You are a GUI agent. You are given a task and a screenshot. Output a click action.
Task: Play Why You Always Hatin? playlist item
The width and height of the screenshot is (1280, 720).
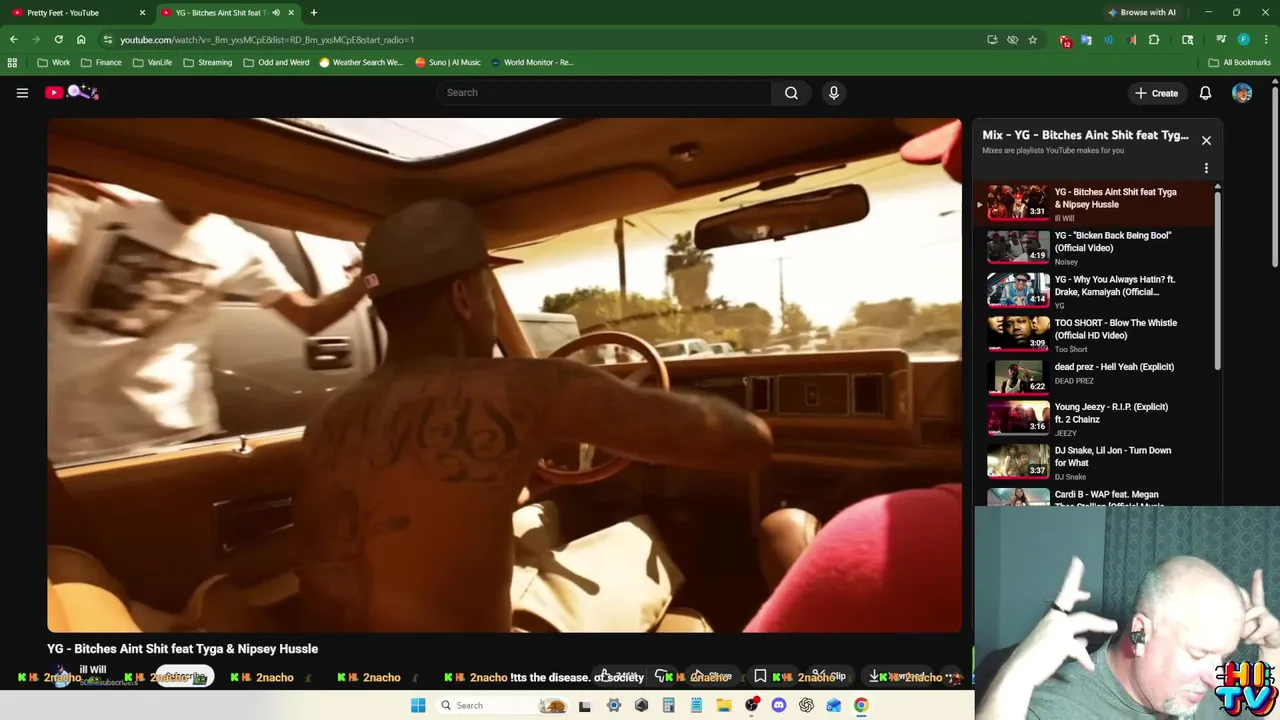pos(1094,291)
